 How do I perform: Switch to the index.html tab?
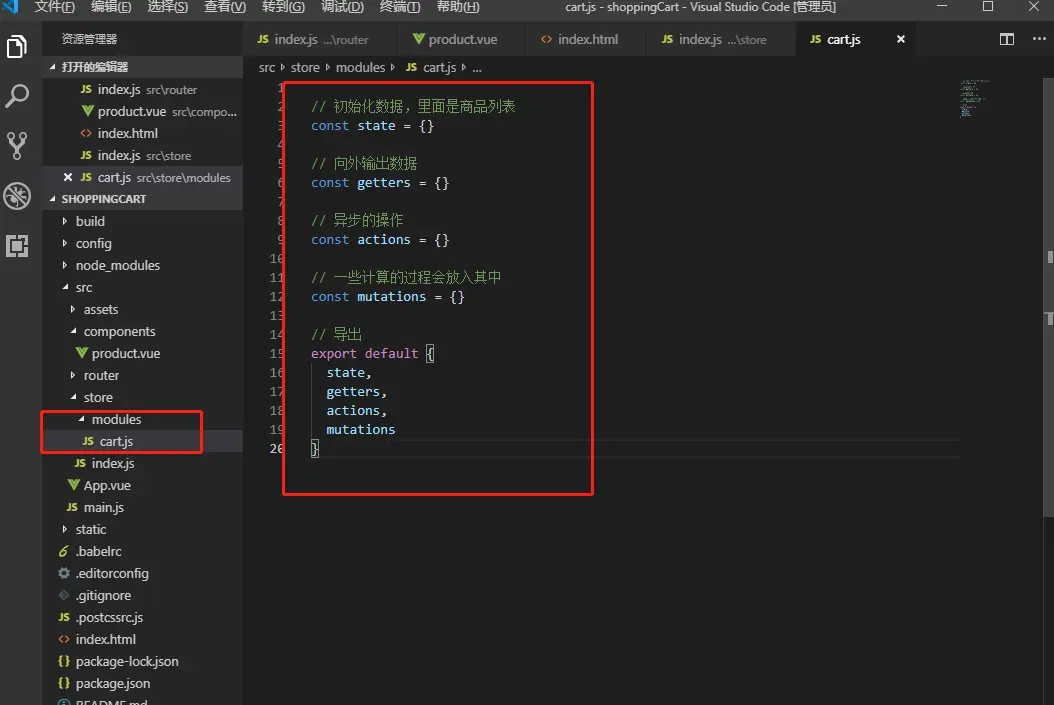tap(587, 40)
